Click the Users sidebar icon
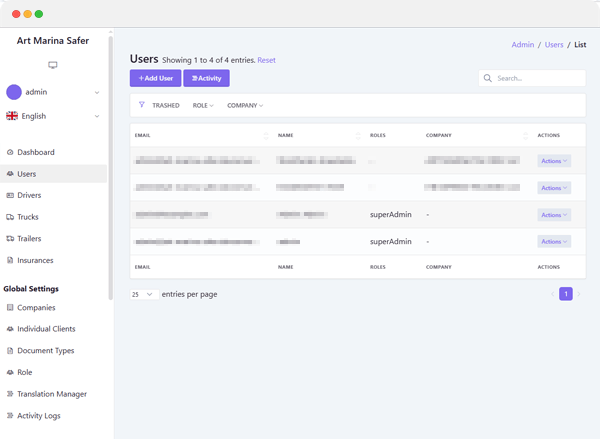This screenshot has height=439, width=600. pyautogui.click(x=10, y=174)
